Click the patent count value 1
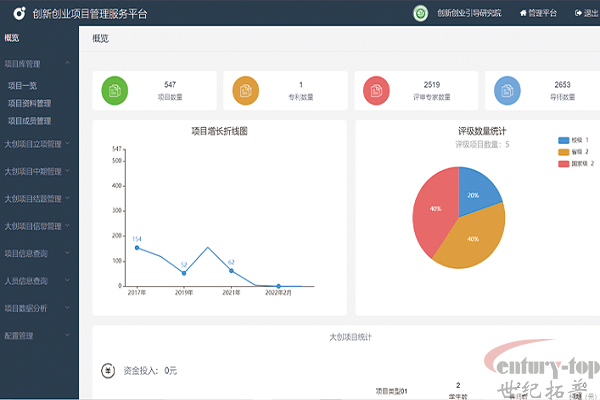This screenshot has height=400, width=600. point(301,85)
